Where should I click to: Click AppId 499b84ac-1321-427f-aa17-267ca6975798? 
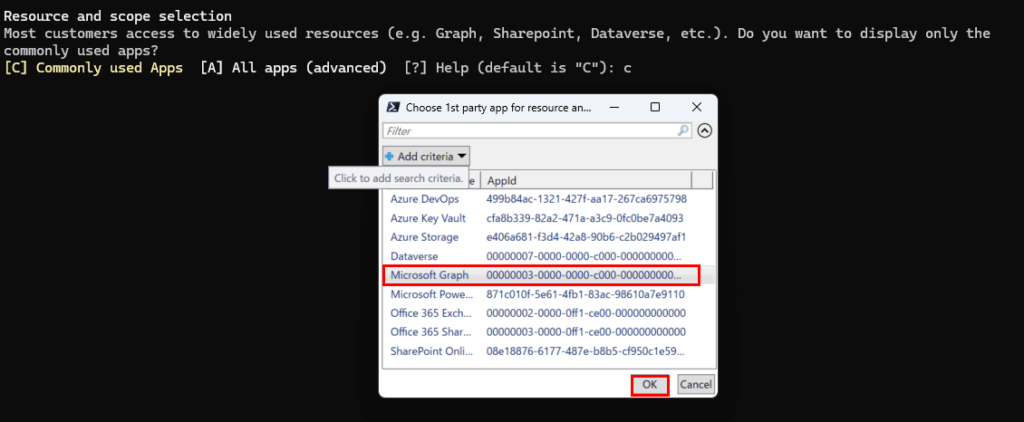tap(586, 199)
